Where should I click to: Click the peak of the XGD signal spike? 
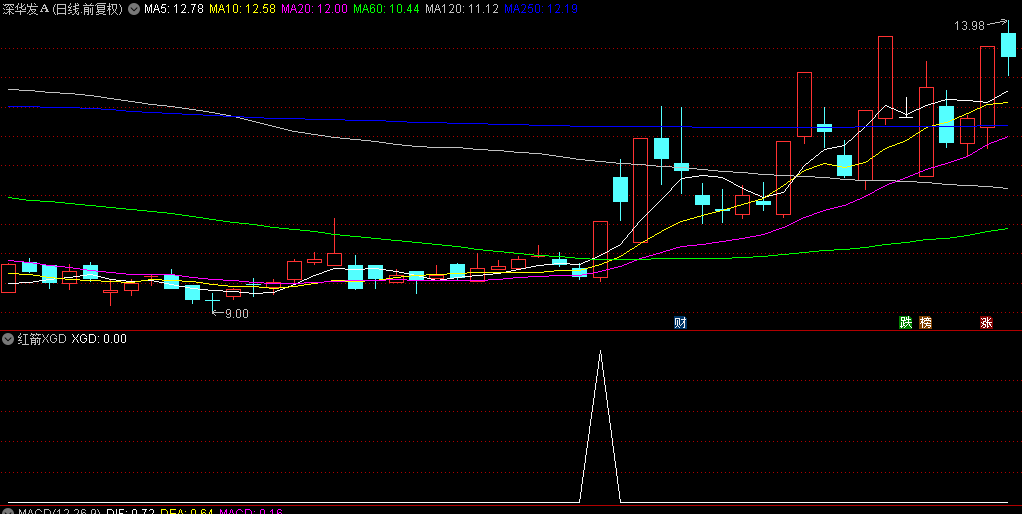(600, 352)
